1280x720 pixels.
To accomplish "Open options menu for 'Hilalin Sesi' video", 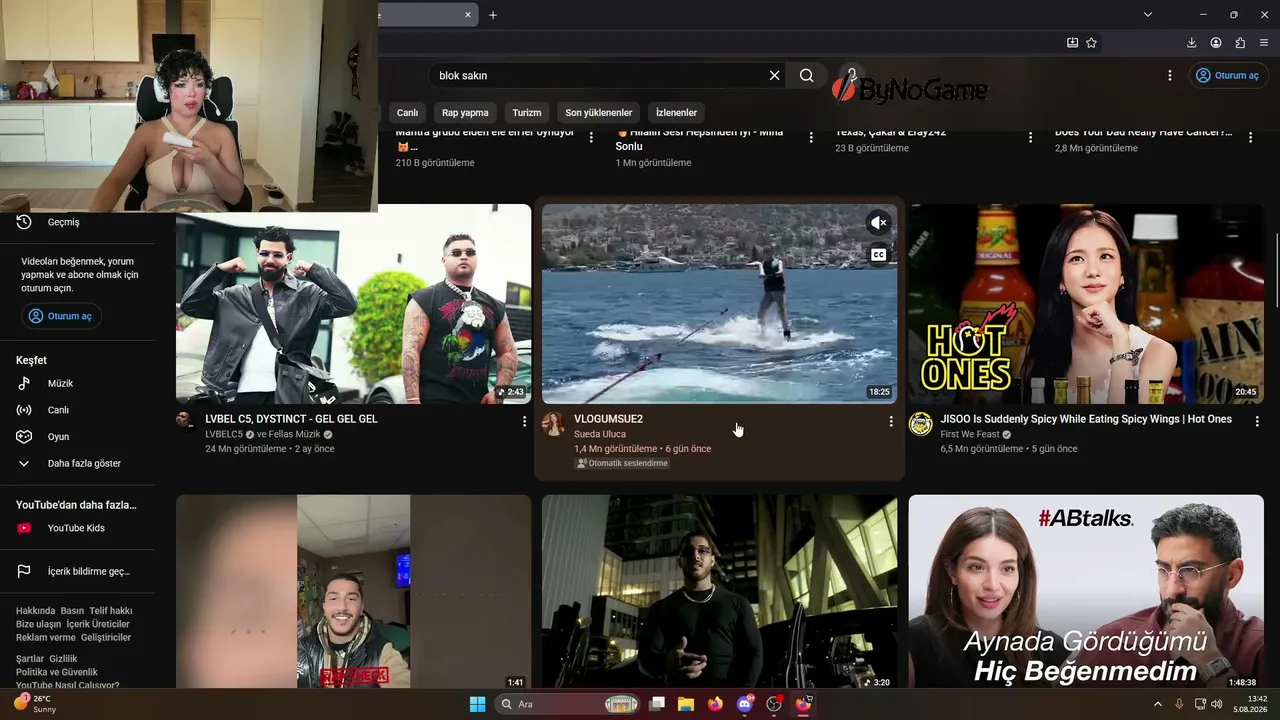I will (x=811, y=138).
